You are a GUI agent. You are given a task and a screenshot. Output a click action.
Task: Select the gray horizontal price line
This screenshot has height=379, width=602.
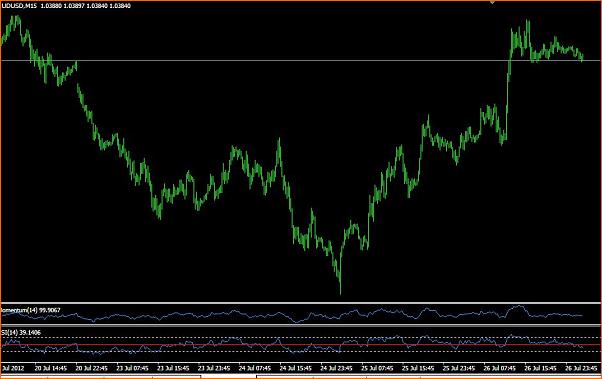click(301, 61)
